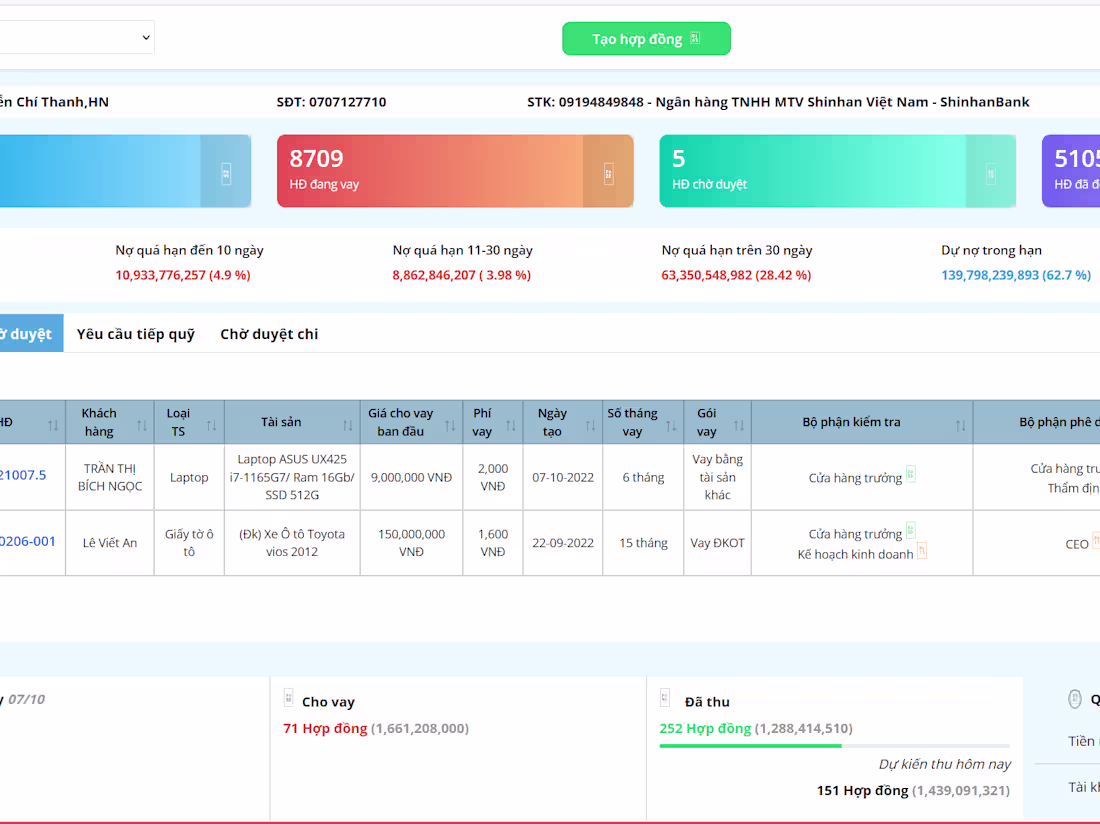Click 151 Hợp đồng dự kiến thu
Viewport: 1100px width, 825px height.
(x=862, y=790)
